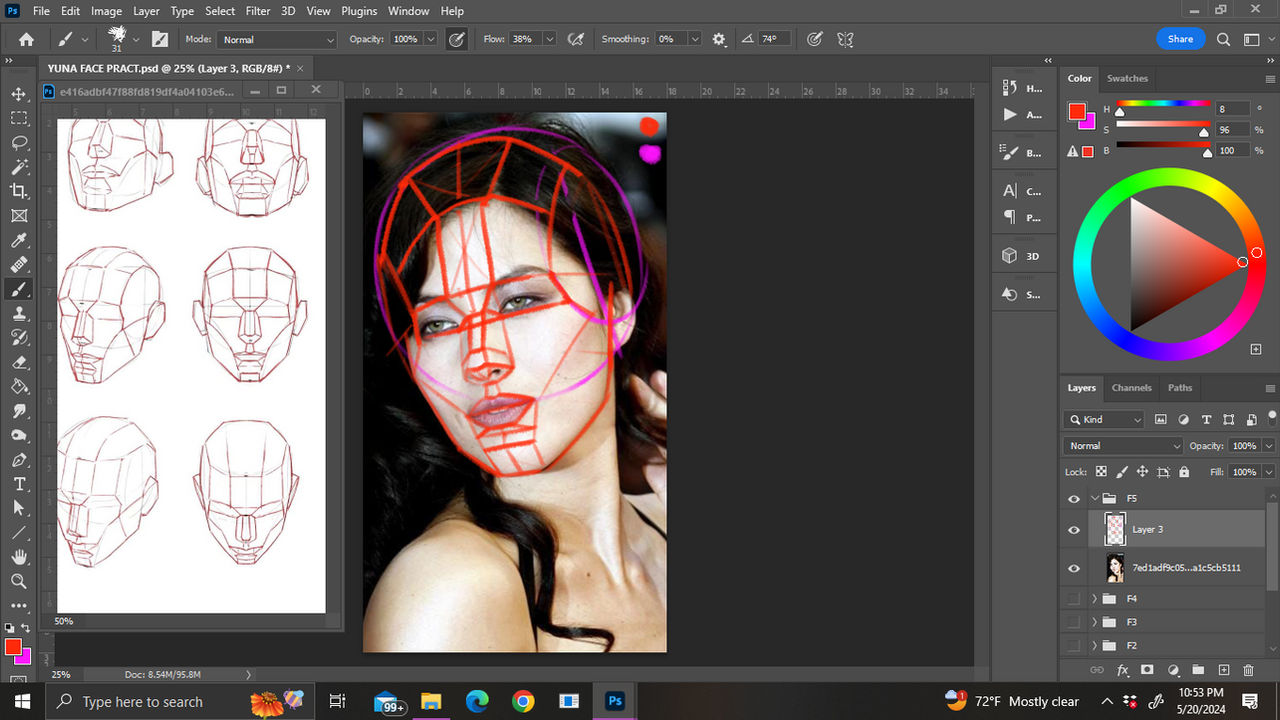Image resolution: width=1280 pixels, height=720 pixels.
Task: Show the F4 layer group
Action: click(x=1074, y=598)
